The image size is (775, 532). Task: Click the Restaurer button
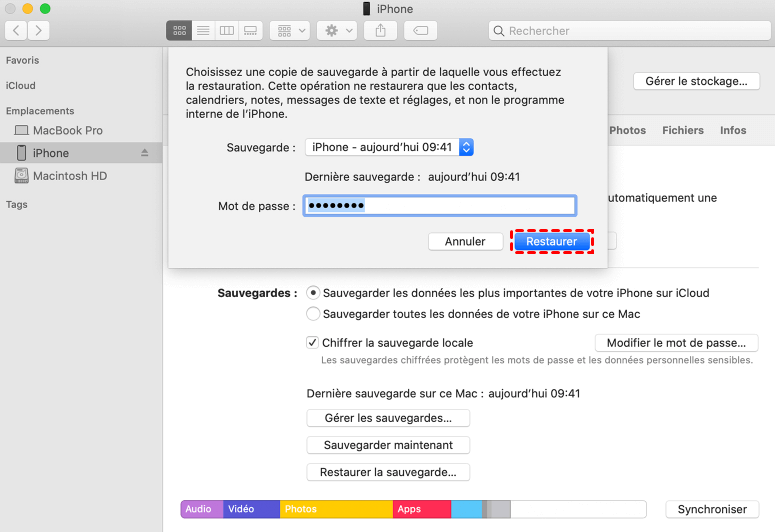(552, 241)
